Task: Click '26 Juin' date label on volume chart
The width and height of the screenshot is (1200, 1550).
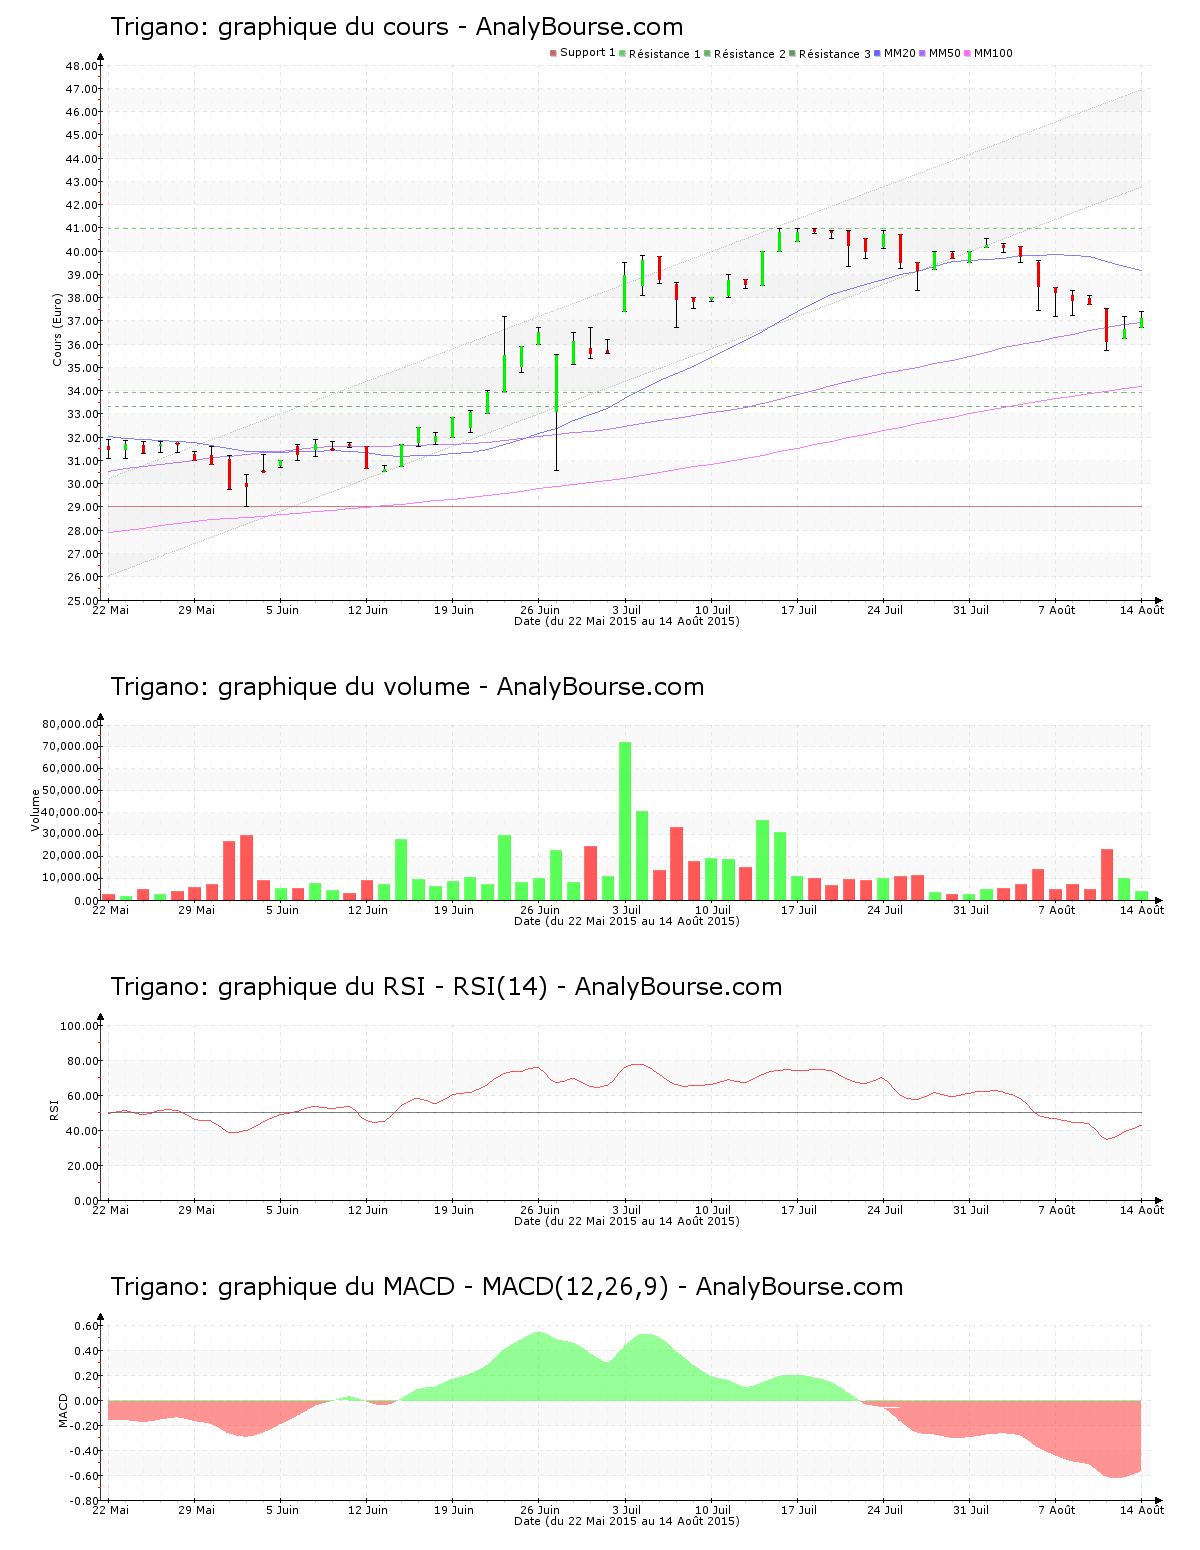Action: (x=540, y=910)
